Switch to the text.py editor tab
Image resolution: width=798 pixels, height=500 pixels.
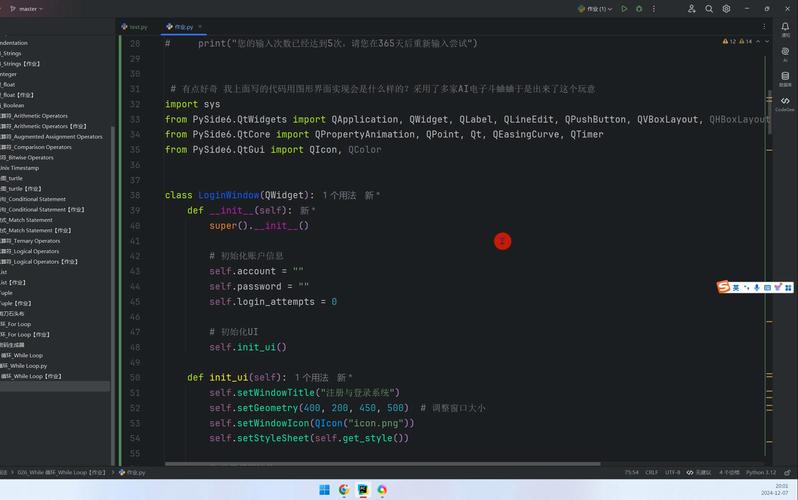click(x=134, y=27)
